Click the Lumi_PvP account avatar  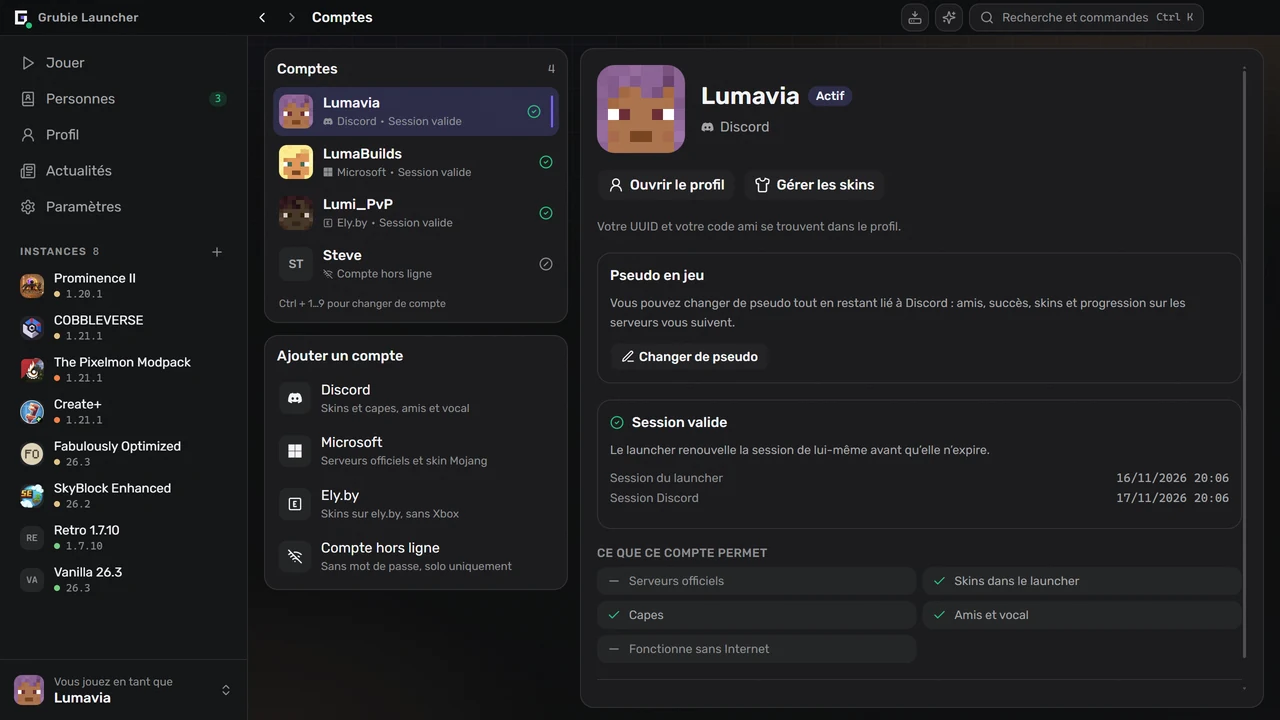(296, 213)
